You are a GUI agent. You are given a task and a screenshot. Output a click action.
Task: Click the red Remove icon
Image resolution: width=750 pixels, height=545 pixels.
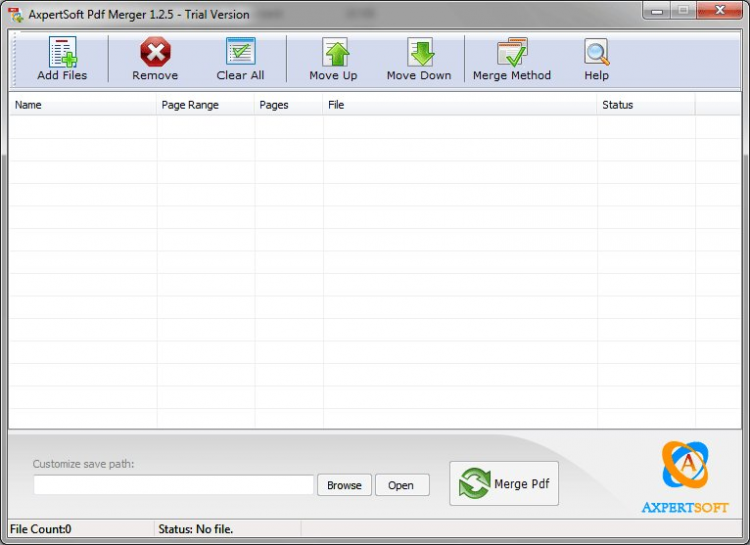(x=155, y=52)
